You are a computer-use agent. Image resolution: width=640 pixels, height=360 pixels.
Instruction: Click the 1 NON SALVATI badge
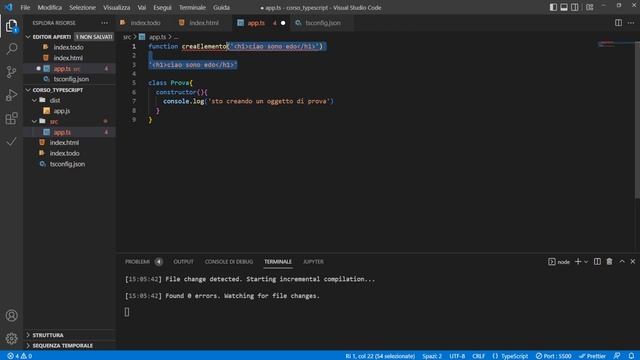tap(94, 37)
